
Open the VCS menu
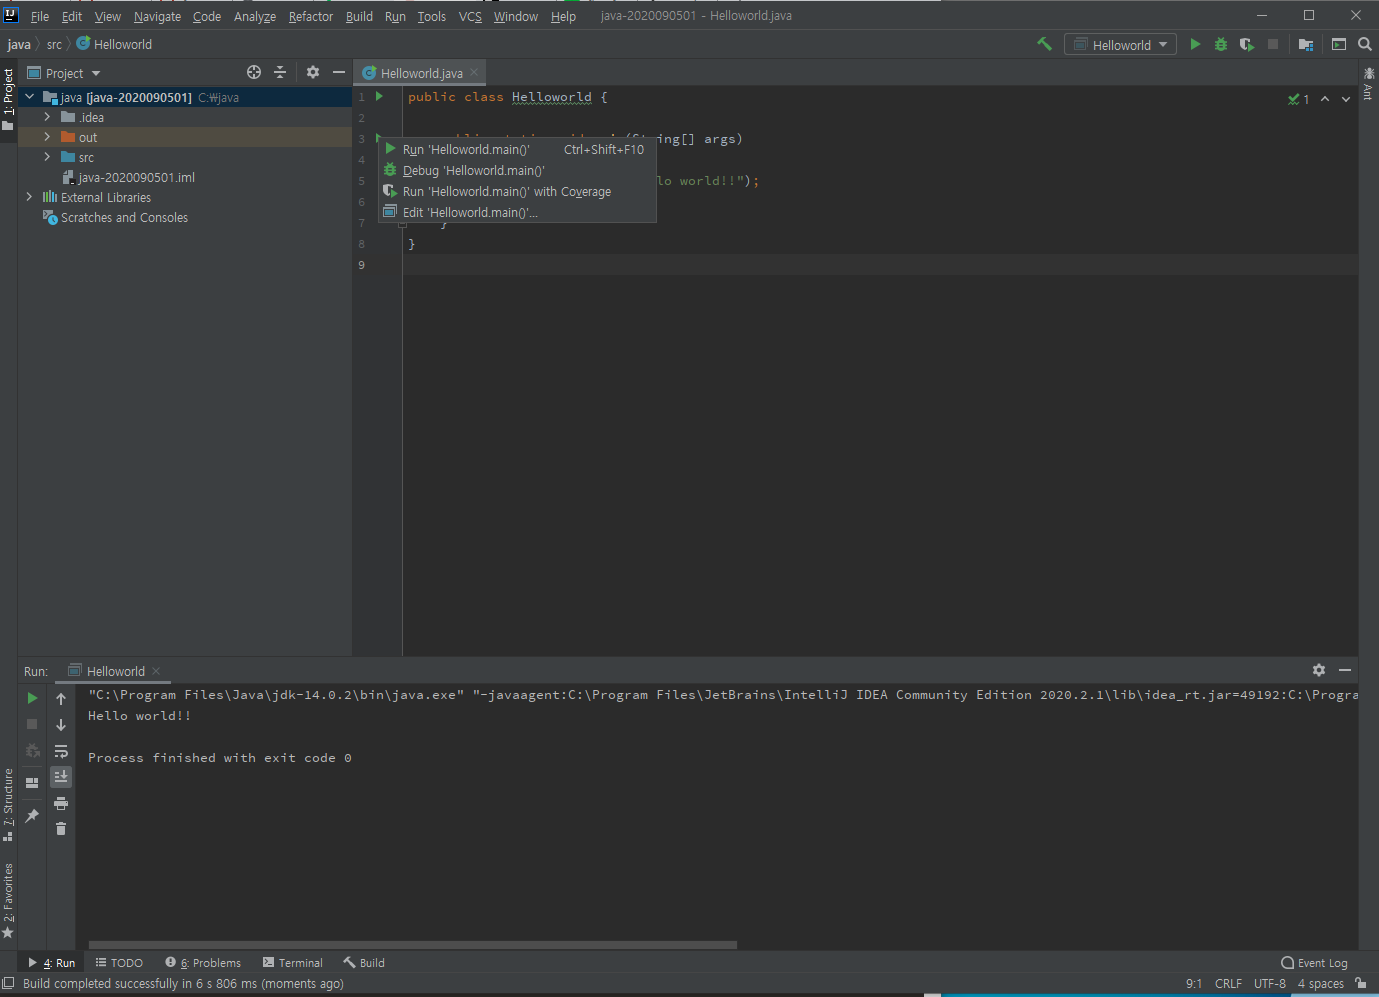point(470,16)
